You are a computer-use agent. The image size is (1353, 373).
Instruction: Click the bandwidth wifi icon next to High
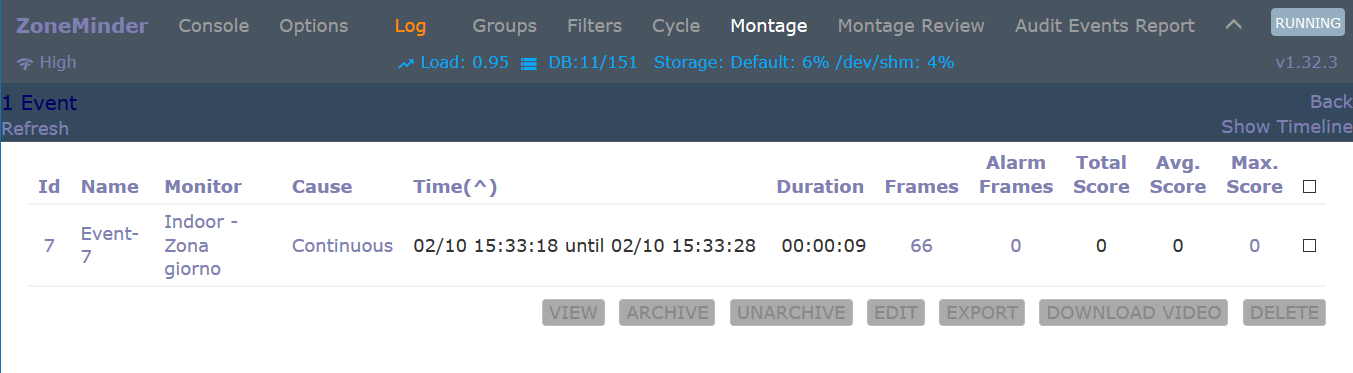tap(25, 63)
